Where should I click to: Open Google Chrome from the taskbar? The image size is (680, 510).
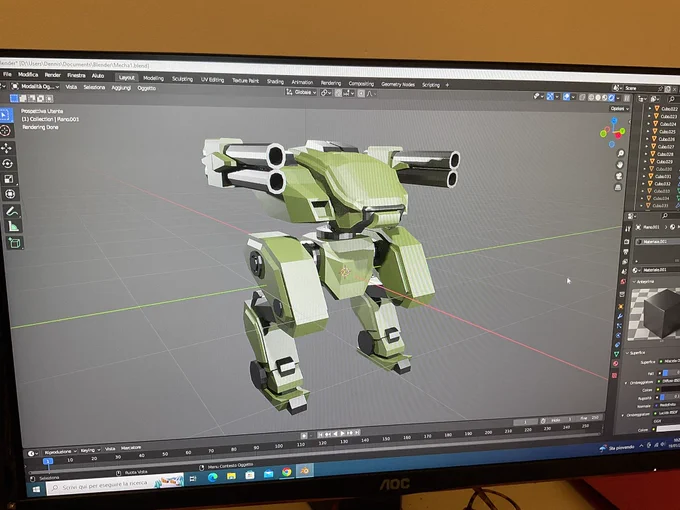coord(286,472)
